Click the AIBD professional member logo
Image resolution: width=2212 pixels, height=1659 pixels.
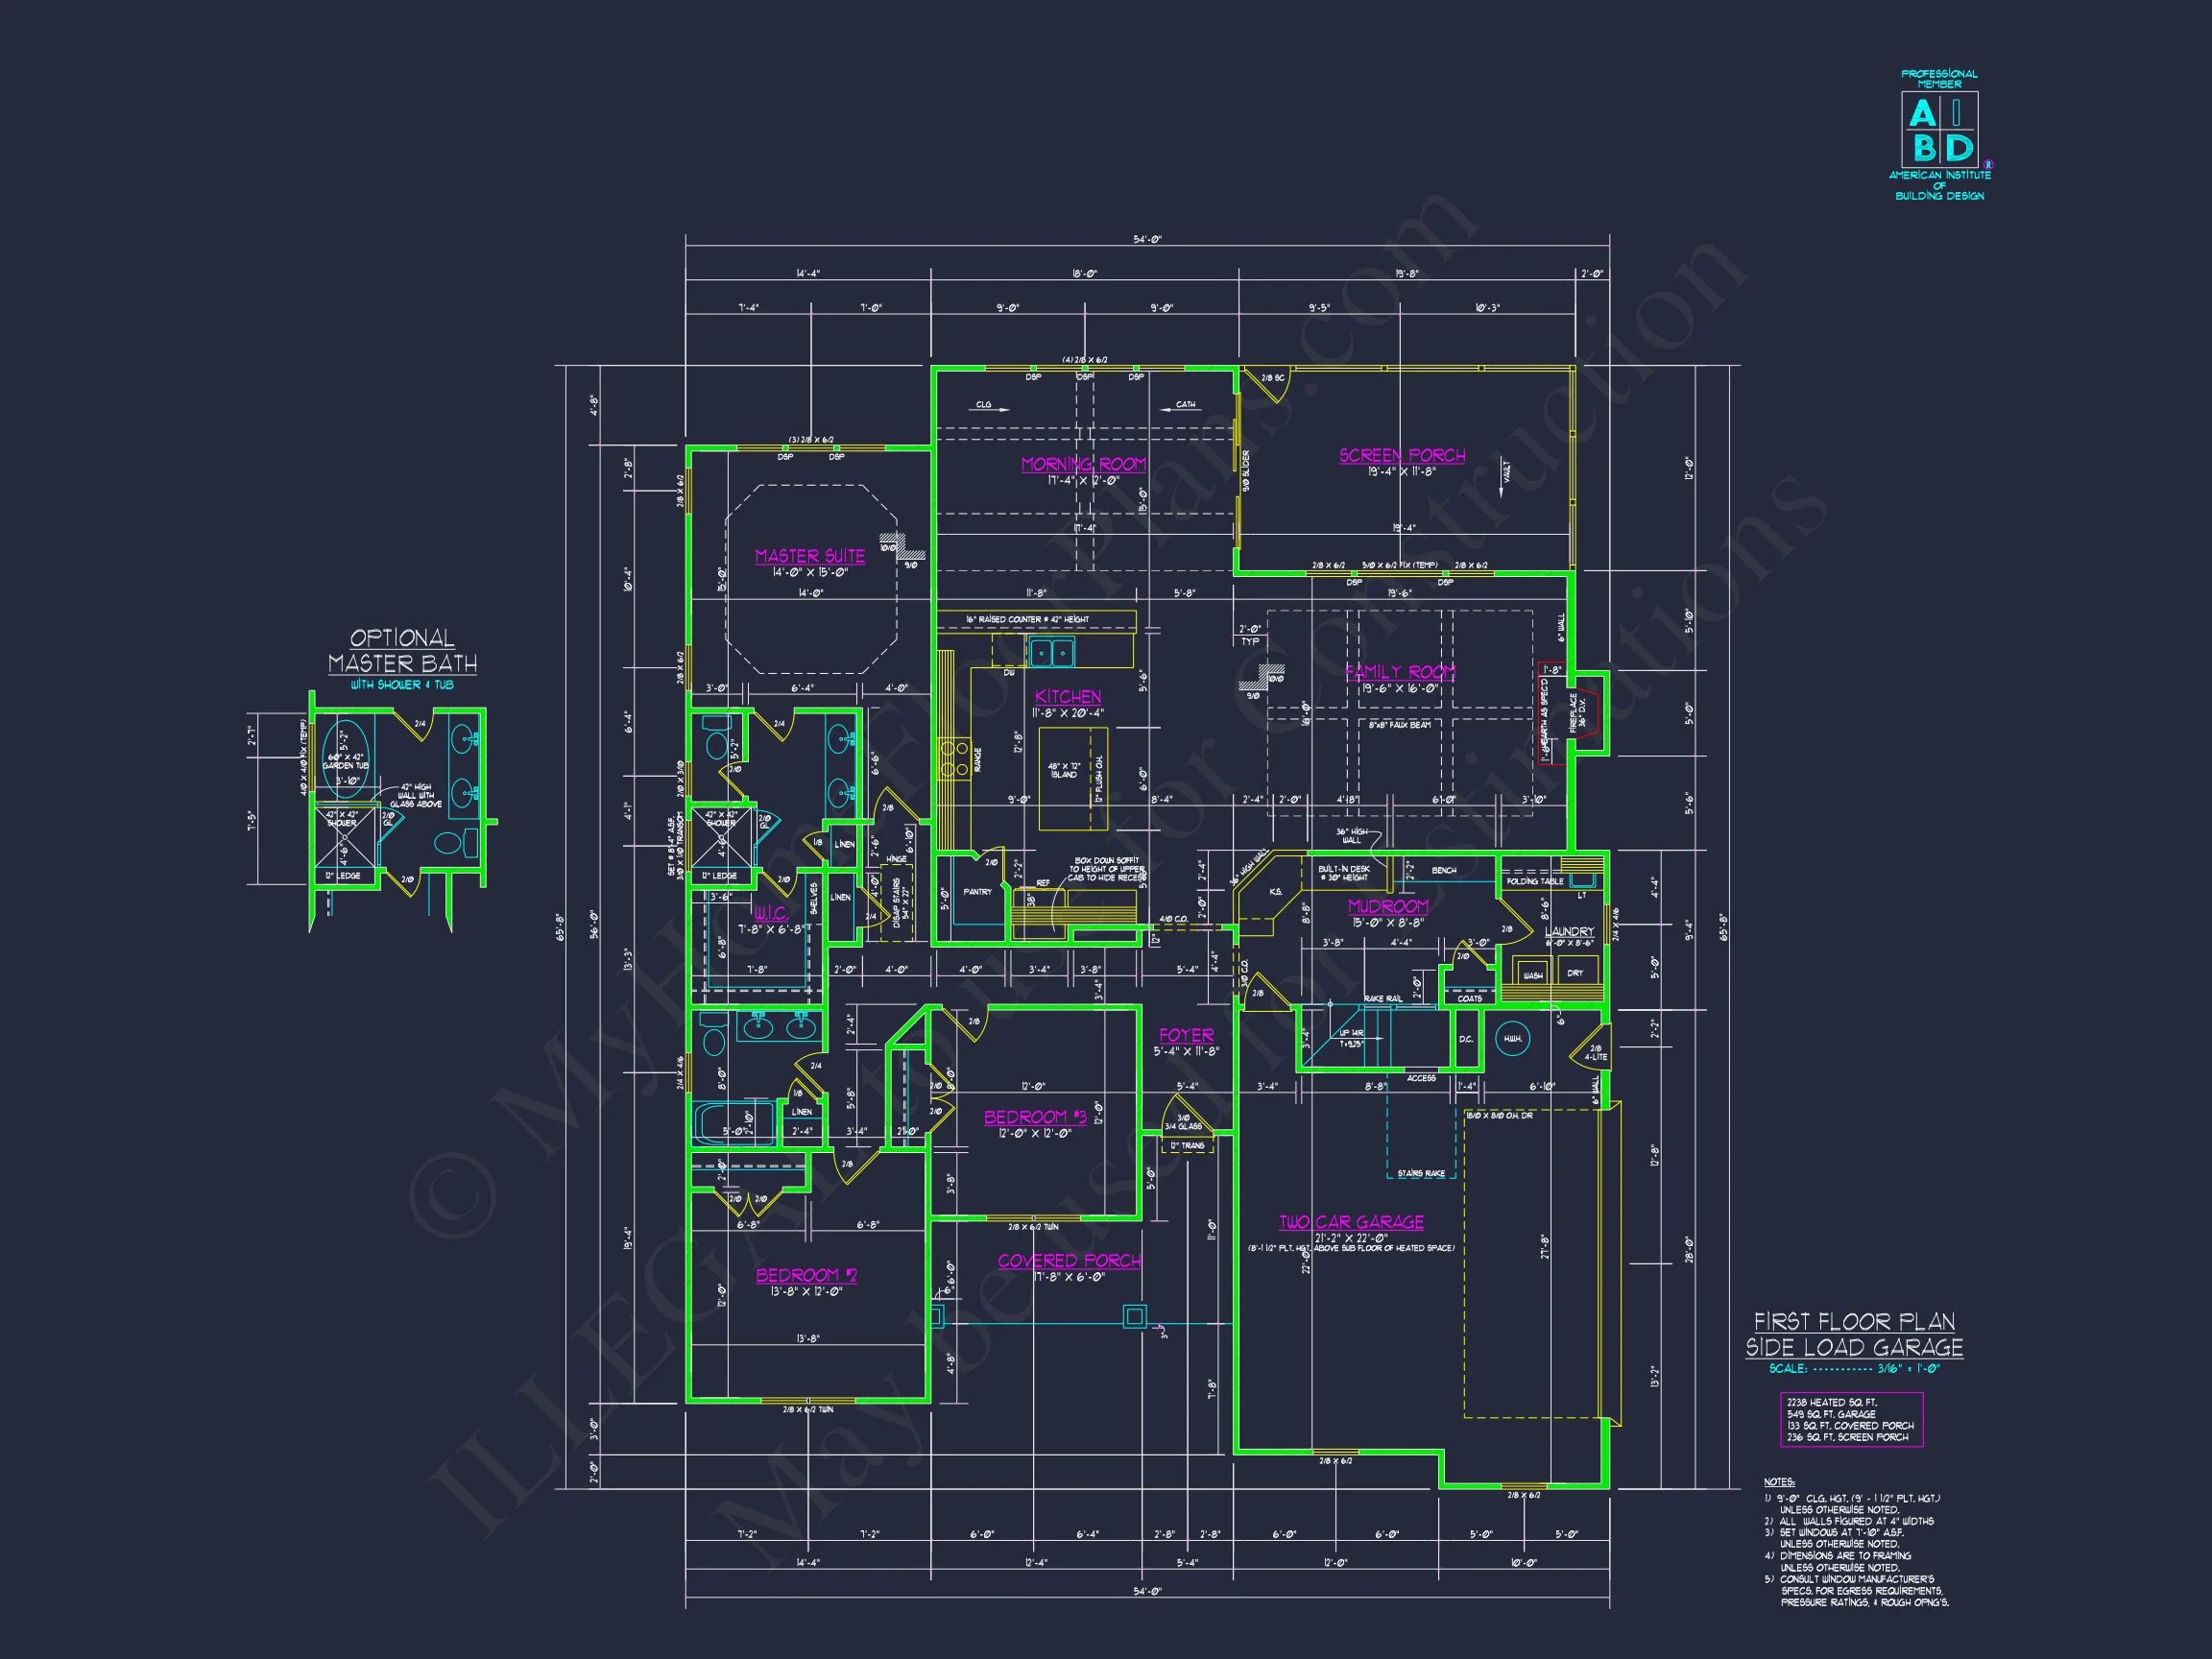[x=1939, y=131]
